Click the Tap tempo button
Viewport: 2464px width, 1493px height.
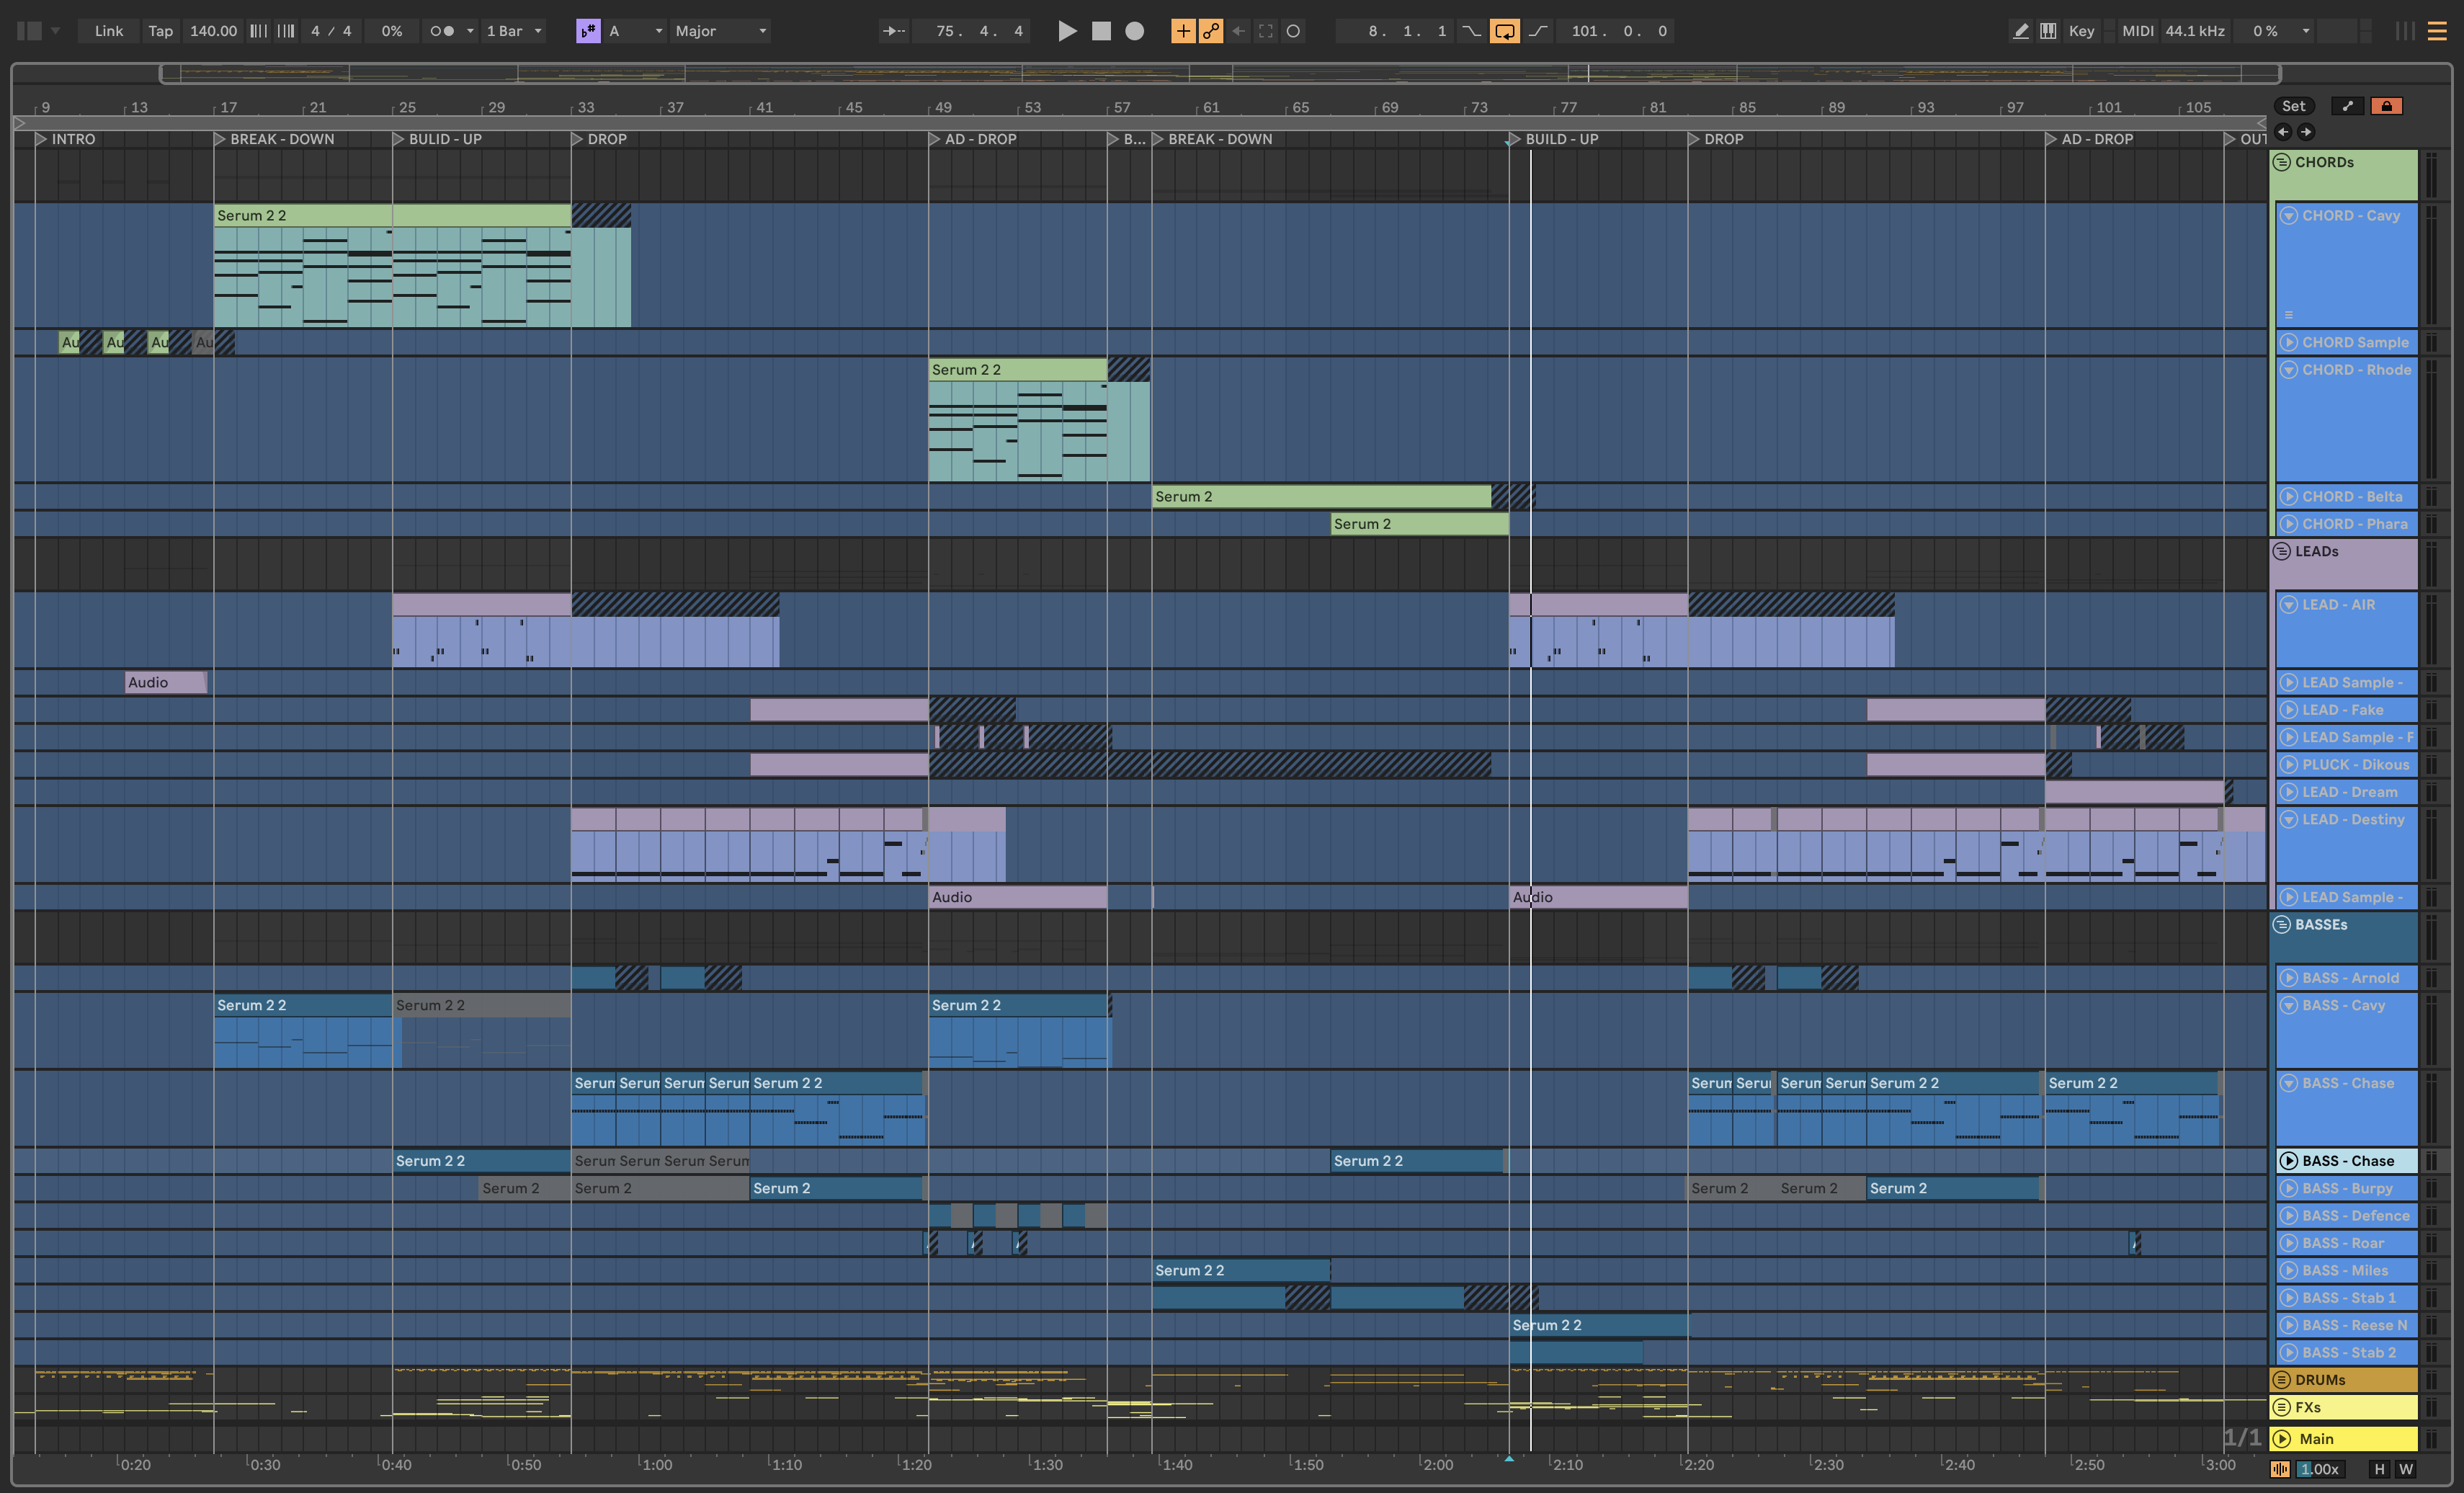pyautogui.click(x=160, y=31)
